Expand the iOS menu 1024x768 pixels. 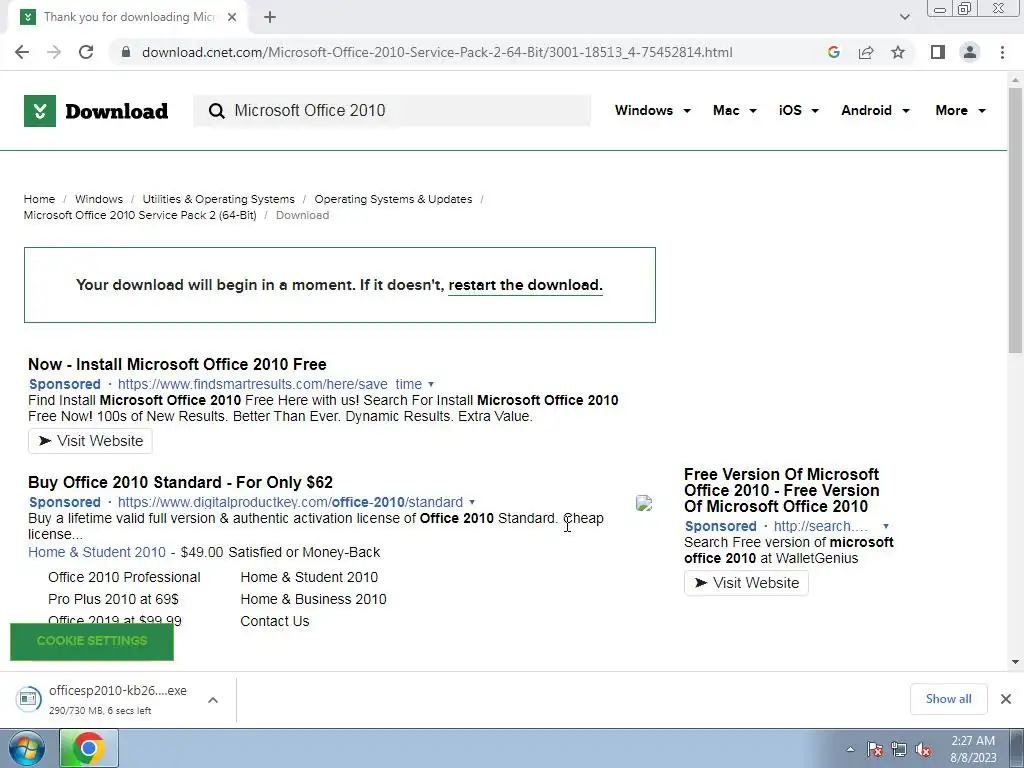point(798,110)
